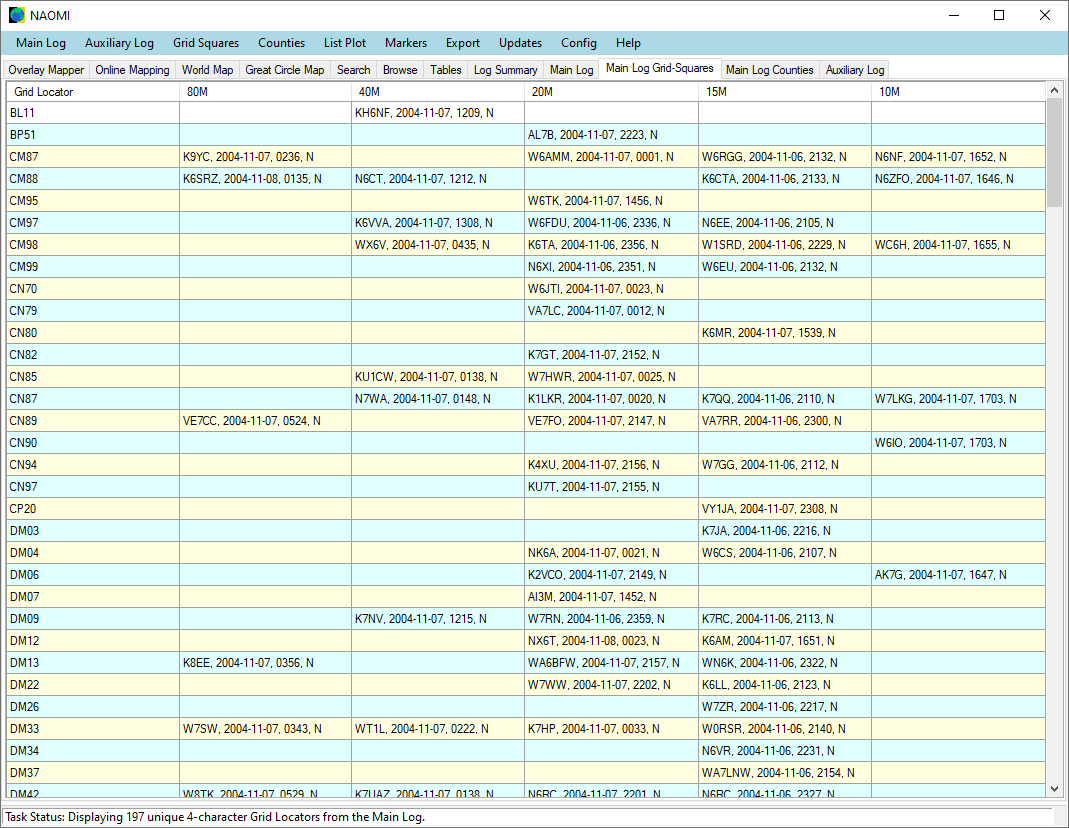
Task: Click the K6VVA 40M cell
Action: 438,223
